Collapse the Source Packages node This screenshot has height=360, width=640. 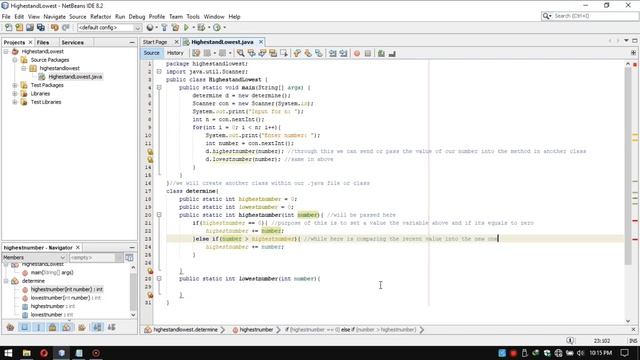click(x=15, y=60)
